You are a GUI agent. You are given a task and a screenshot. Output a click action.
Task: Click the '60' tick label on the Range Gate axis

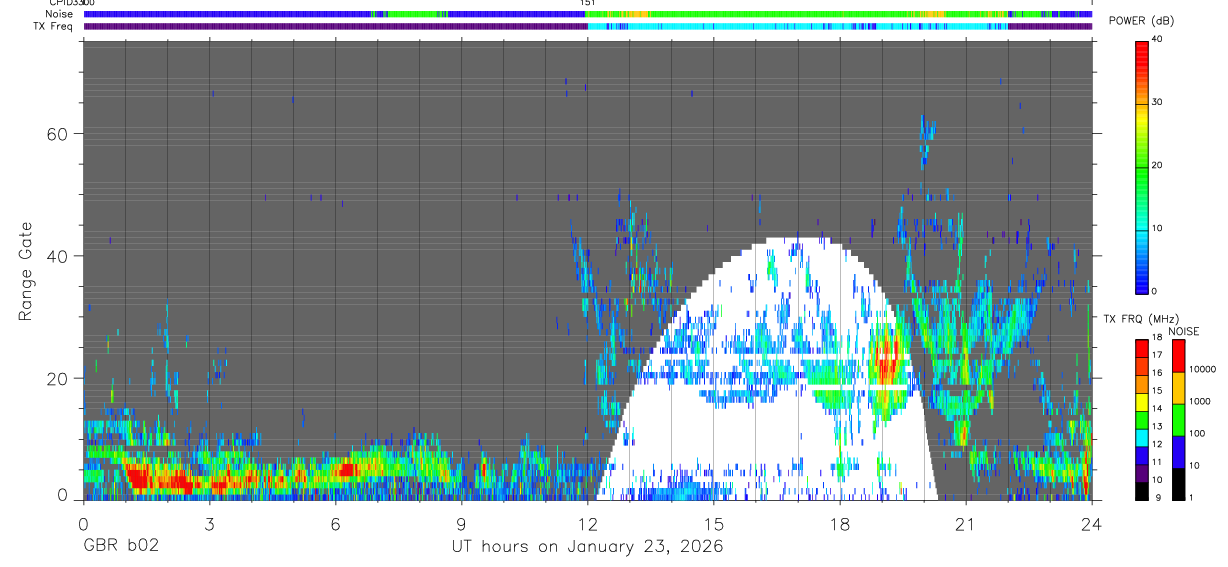(58, 134)
